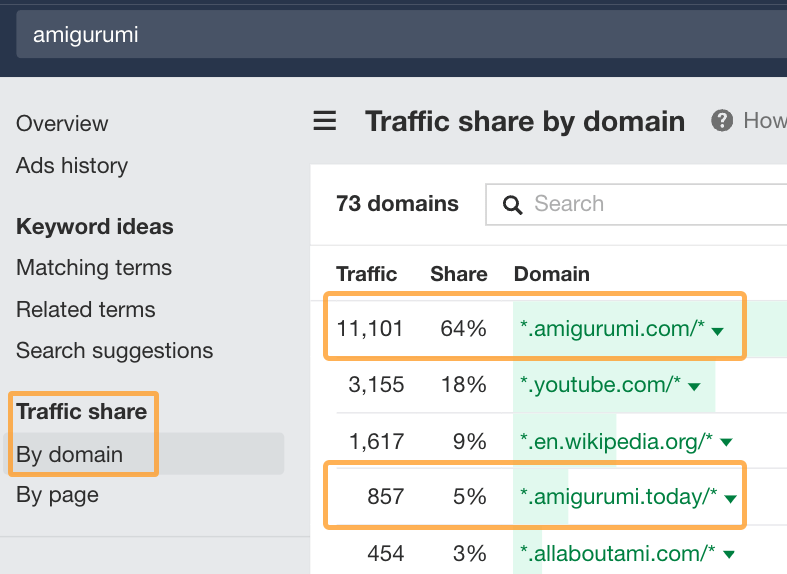Expand the en.wikipedia.org domain dropdown arrow
Image resolution: width=787 pixels, height=574 pixels.
click(726, 442)
